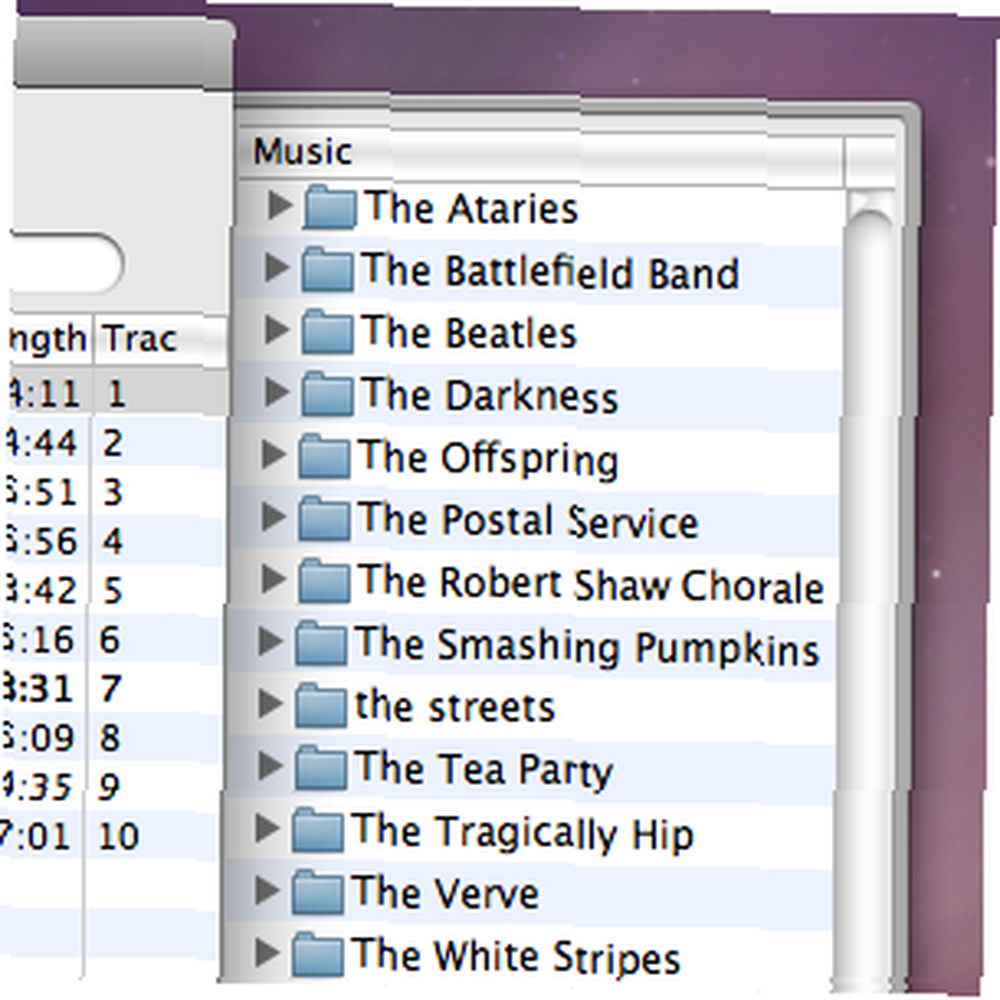Screen dimensions: 1000x1000
Task: Expand The Postal Service folder
Action: [x=274, y=517]
